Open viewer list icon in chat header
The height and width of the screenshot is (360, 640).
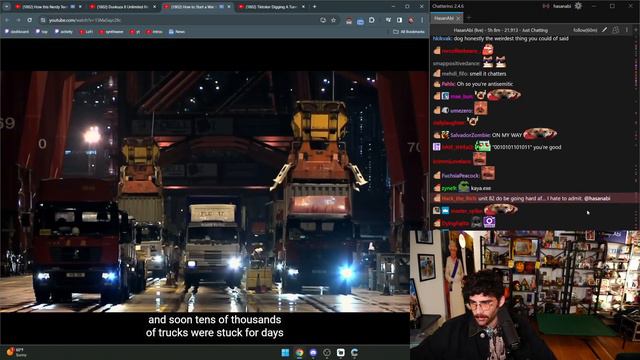tap(616, 30)
